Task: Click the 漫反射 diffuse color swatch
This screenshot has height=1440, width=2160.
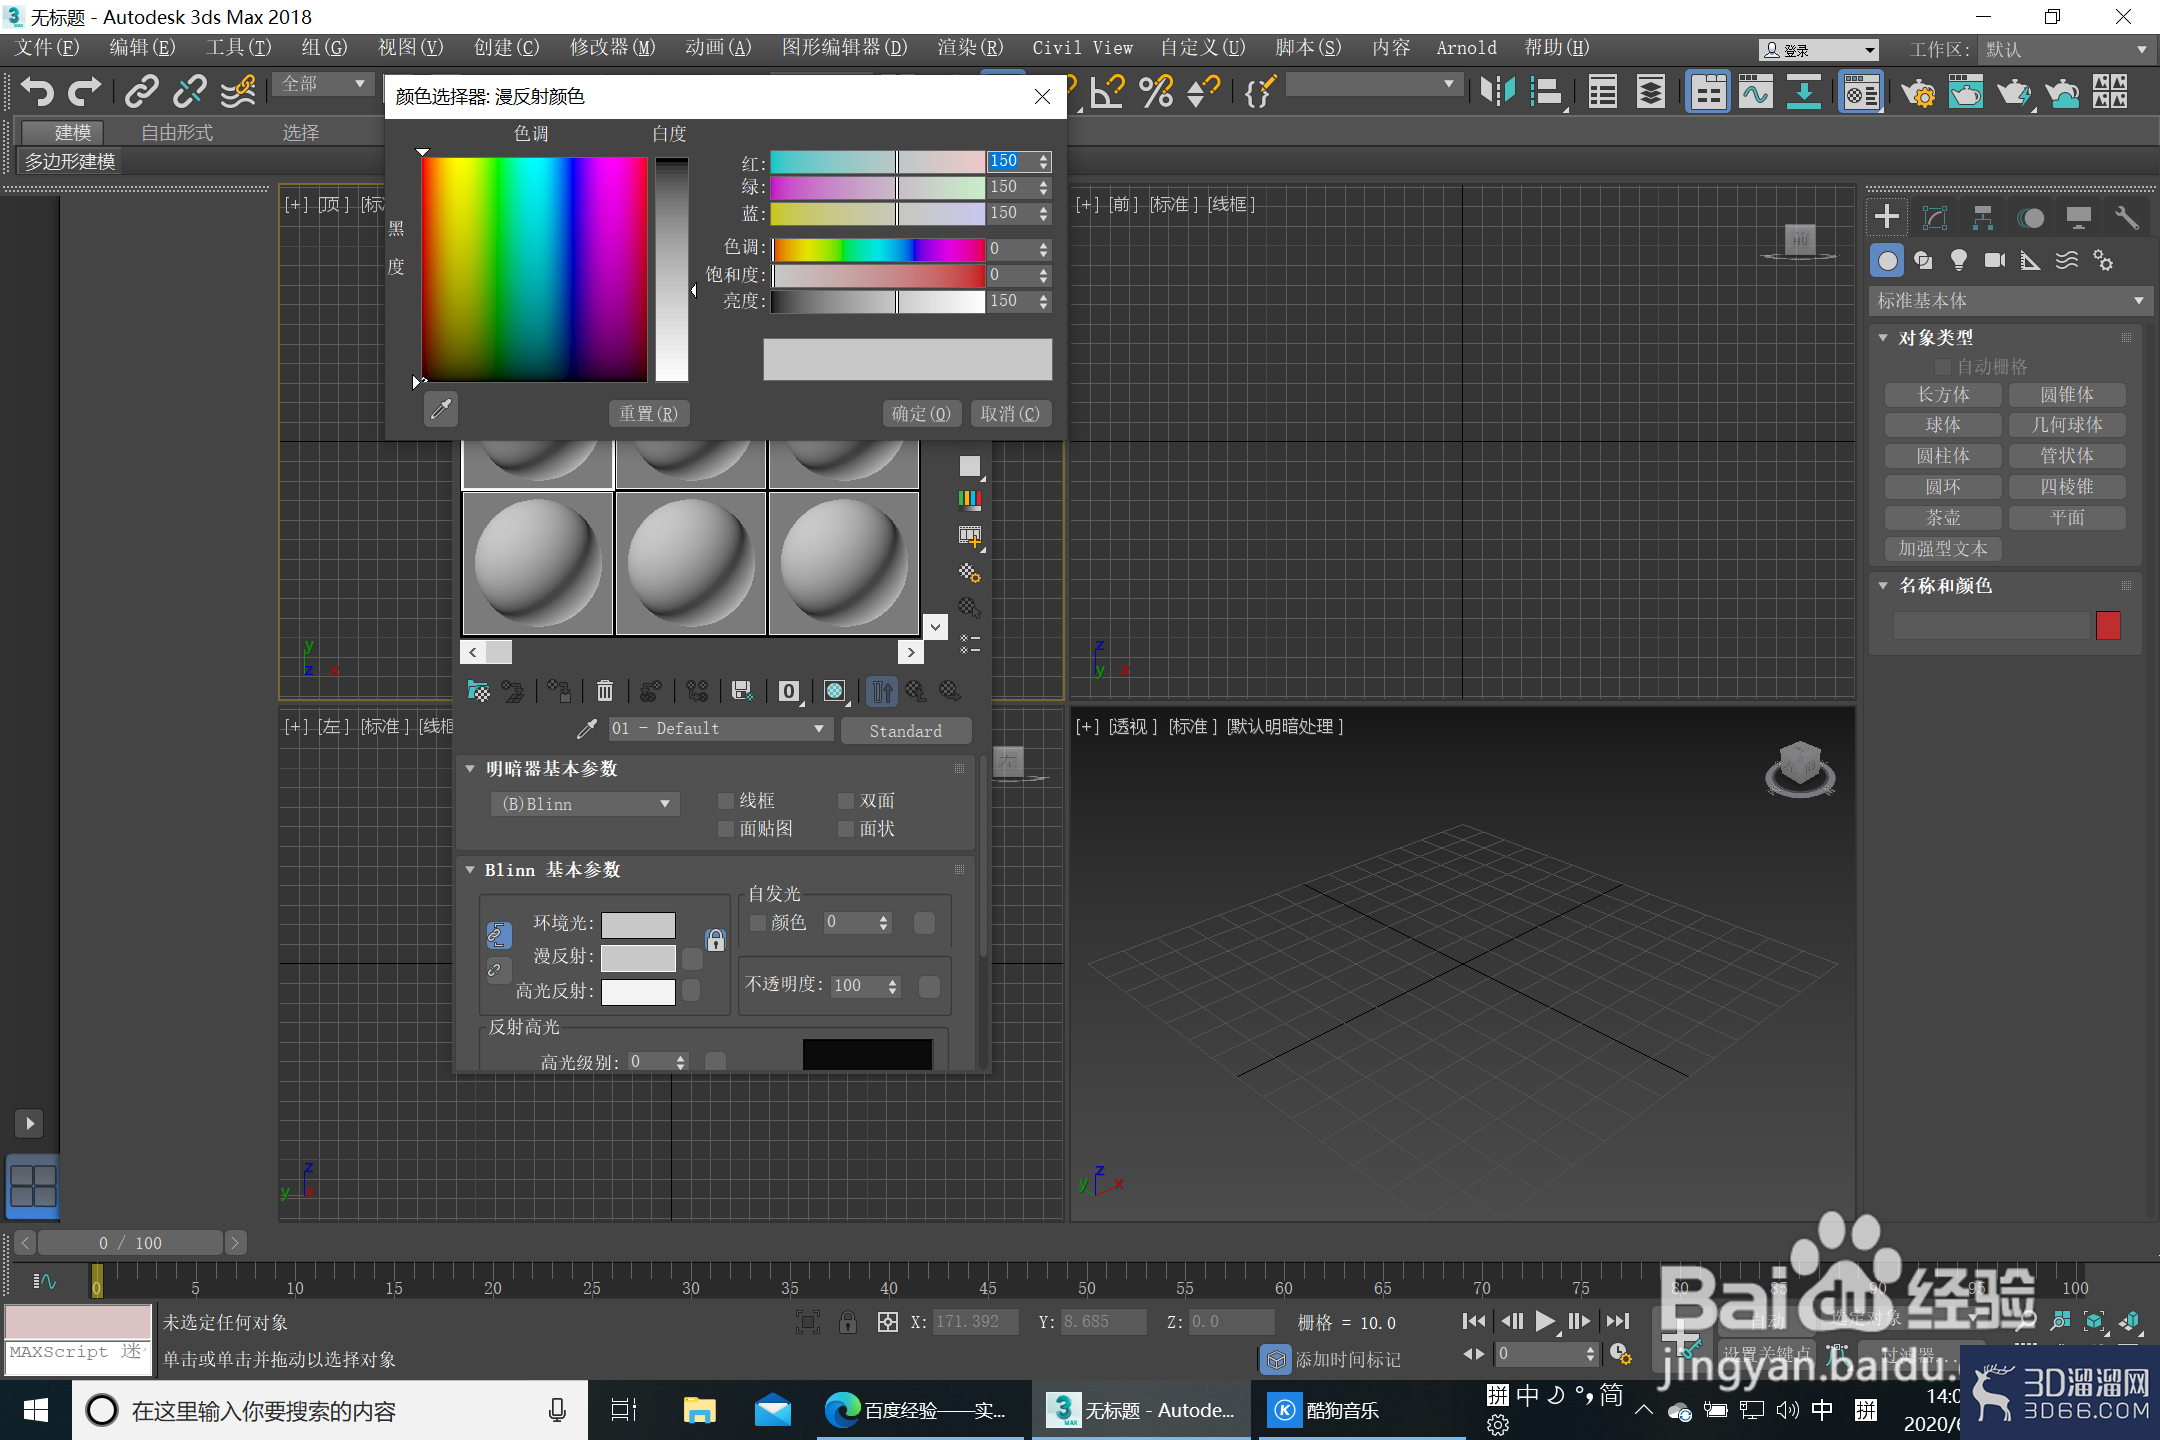Action: pyautogui.click(x=638, y=957)
